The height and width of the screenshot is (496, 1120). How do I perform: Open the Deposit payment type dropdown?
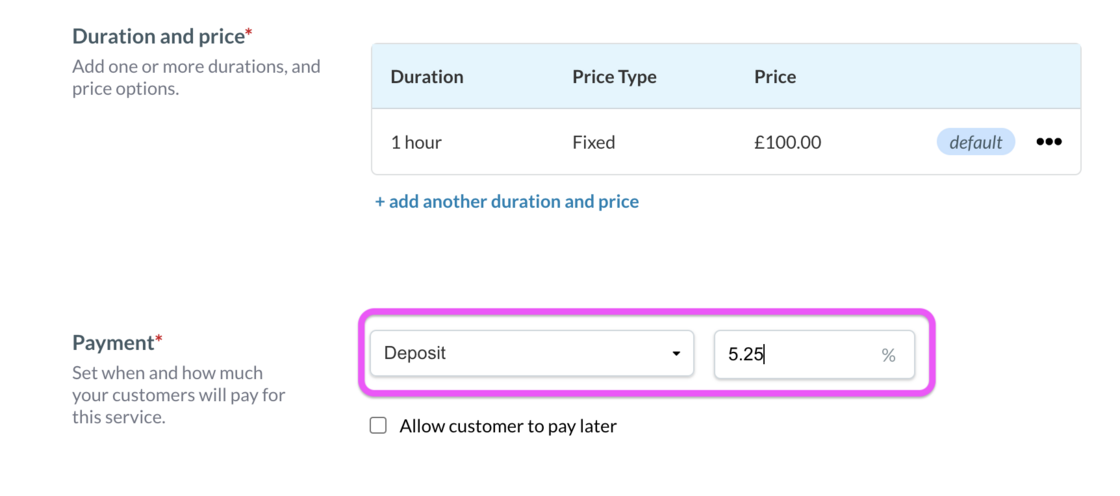531,354
